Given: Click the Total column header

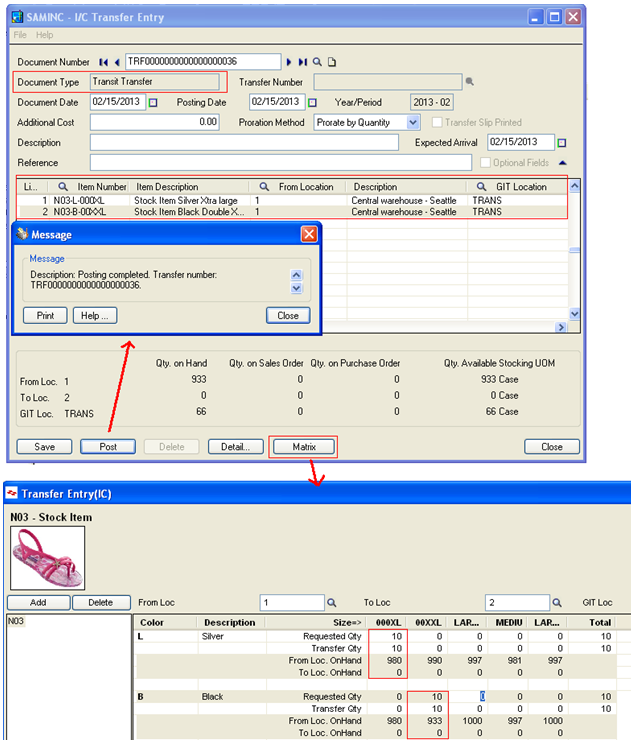Looking at the screenshot, I should (x=592, y=622).
